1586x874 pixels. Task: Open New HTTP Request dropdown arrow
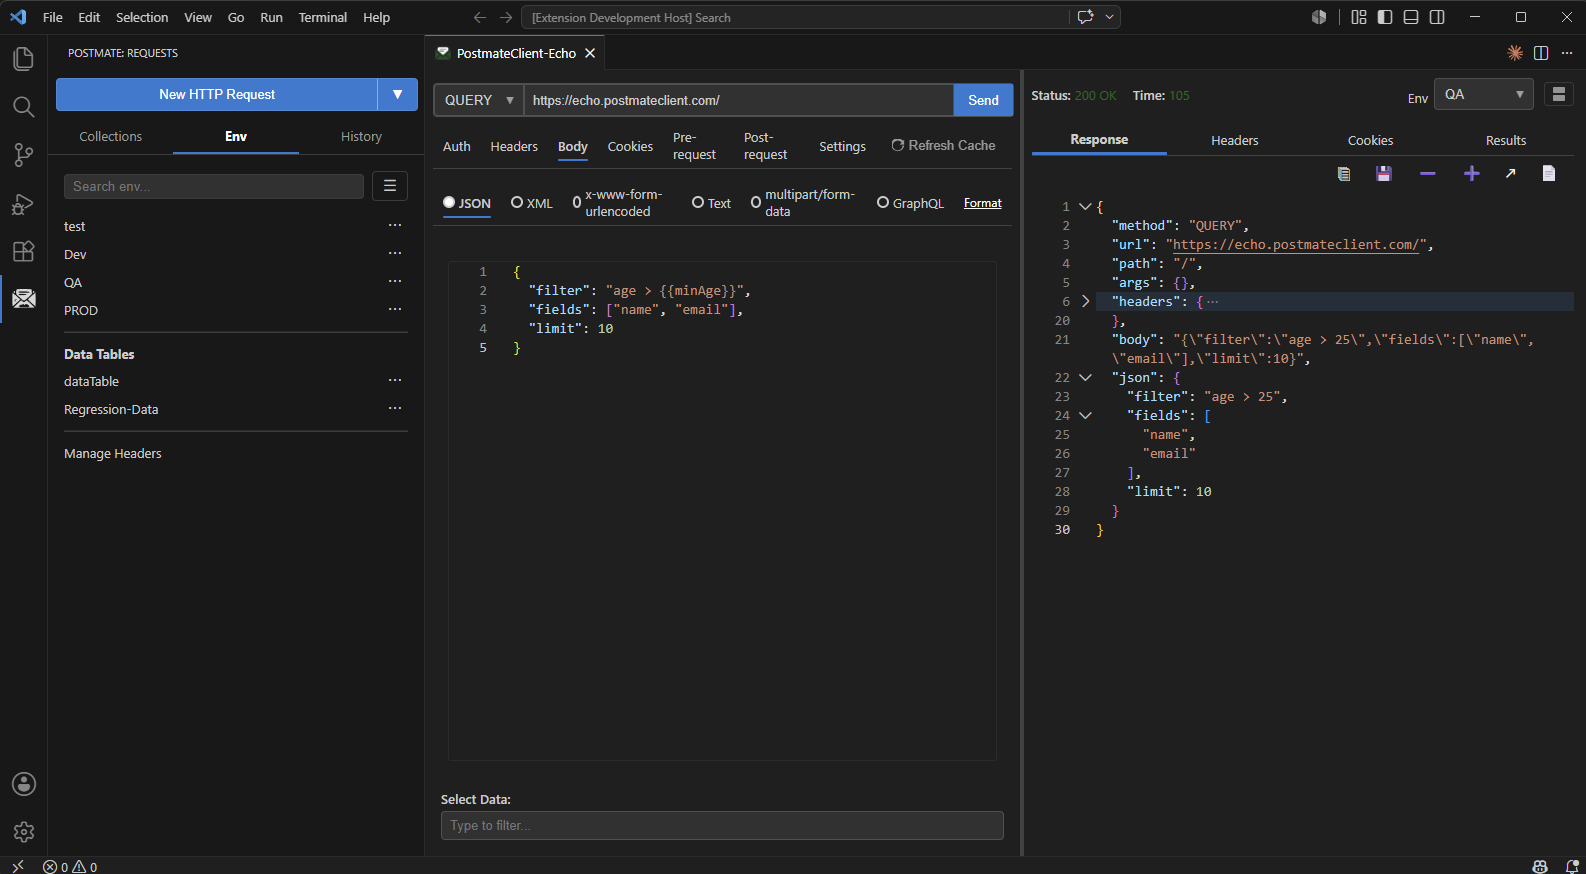[398, 94]
